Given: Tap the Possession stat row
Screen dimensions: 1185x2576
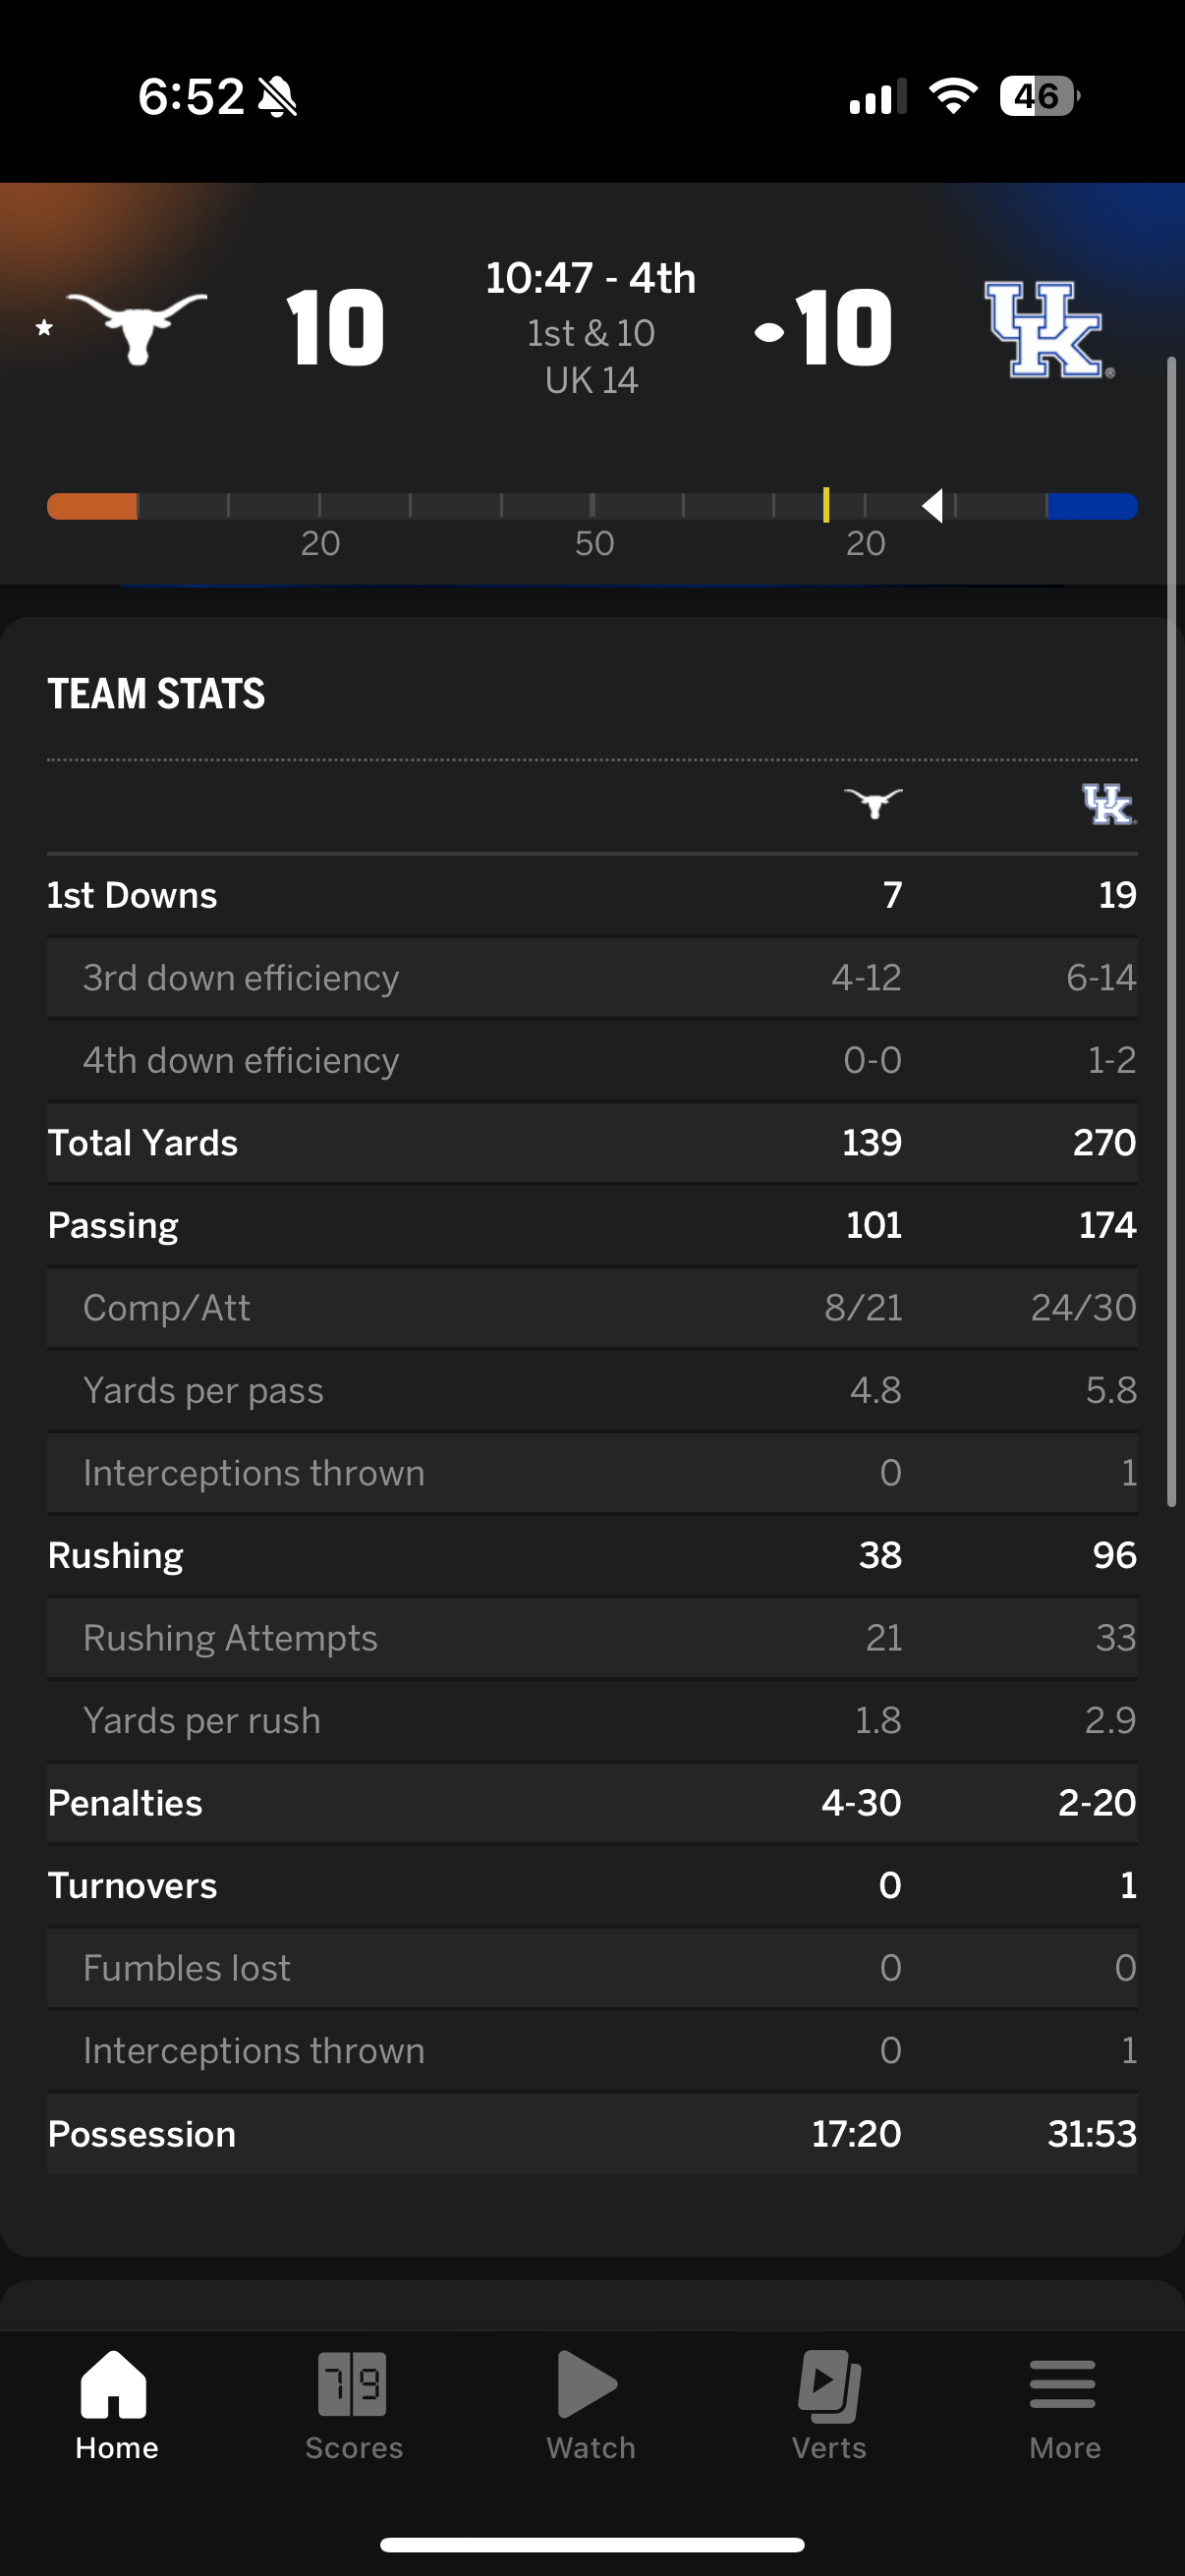Looking at the screenshot, I should pos(591,2133).
